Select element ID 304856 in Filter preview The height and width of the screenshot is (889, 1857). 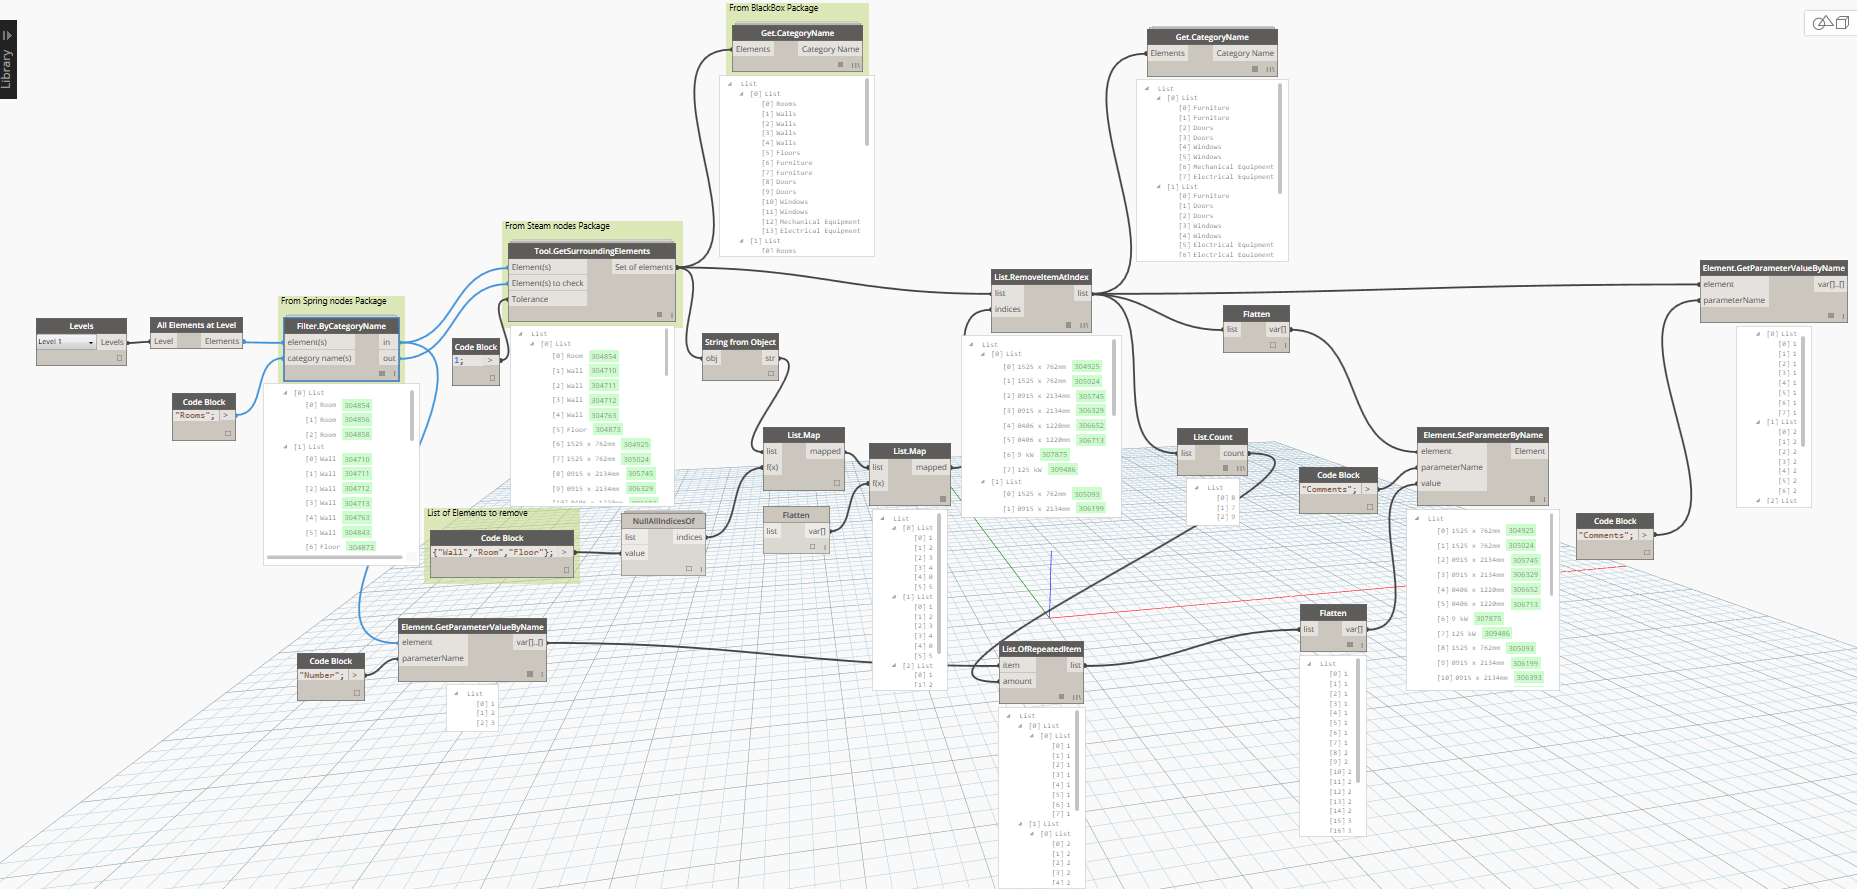coord(357,420)
